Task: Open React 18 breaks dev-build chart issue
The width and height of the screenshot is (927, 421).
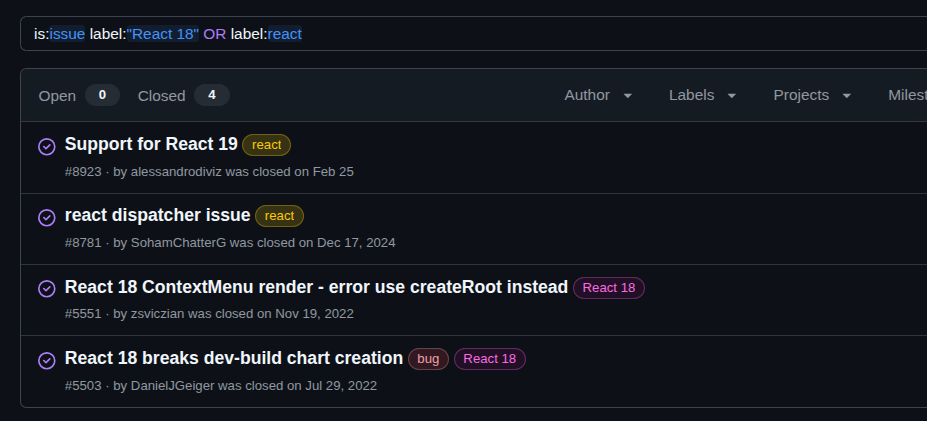Action: tap(234, 358)
